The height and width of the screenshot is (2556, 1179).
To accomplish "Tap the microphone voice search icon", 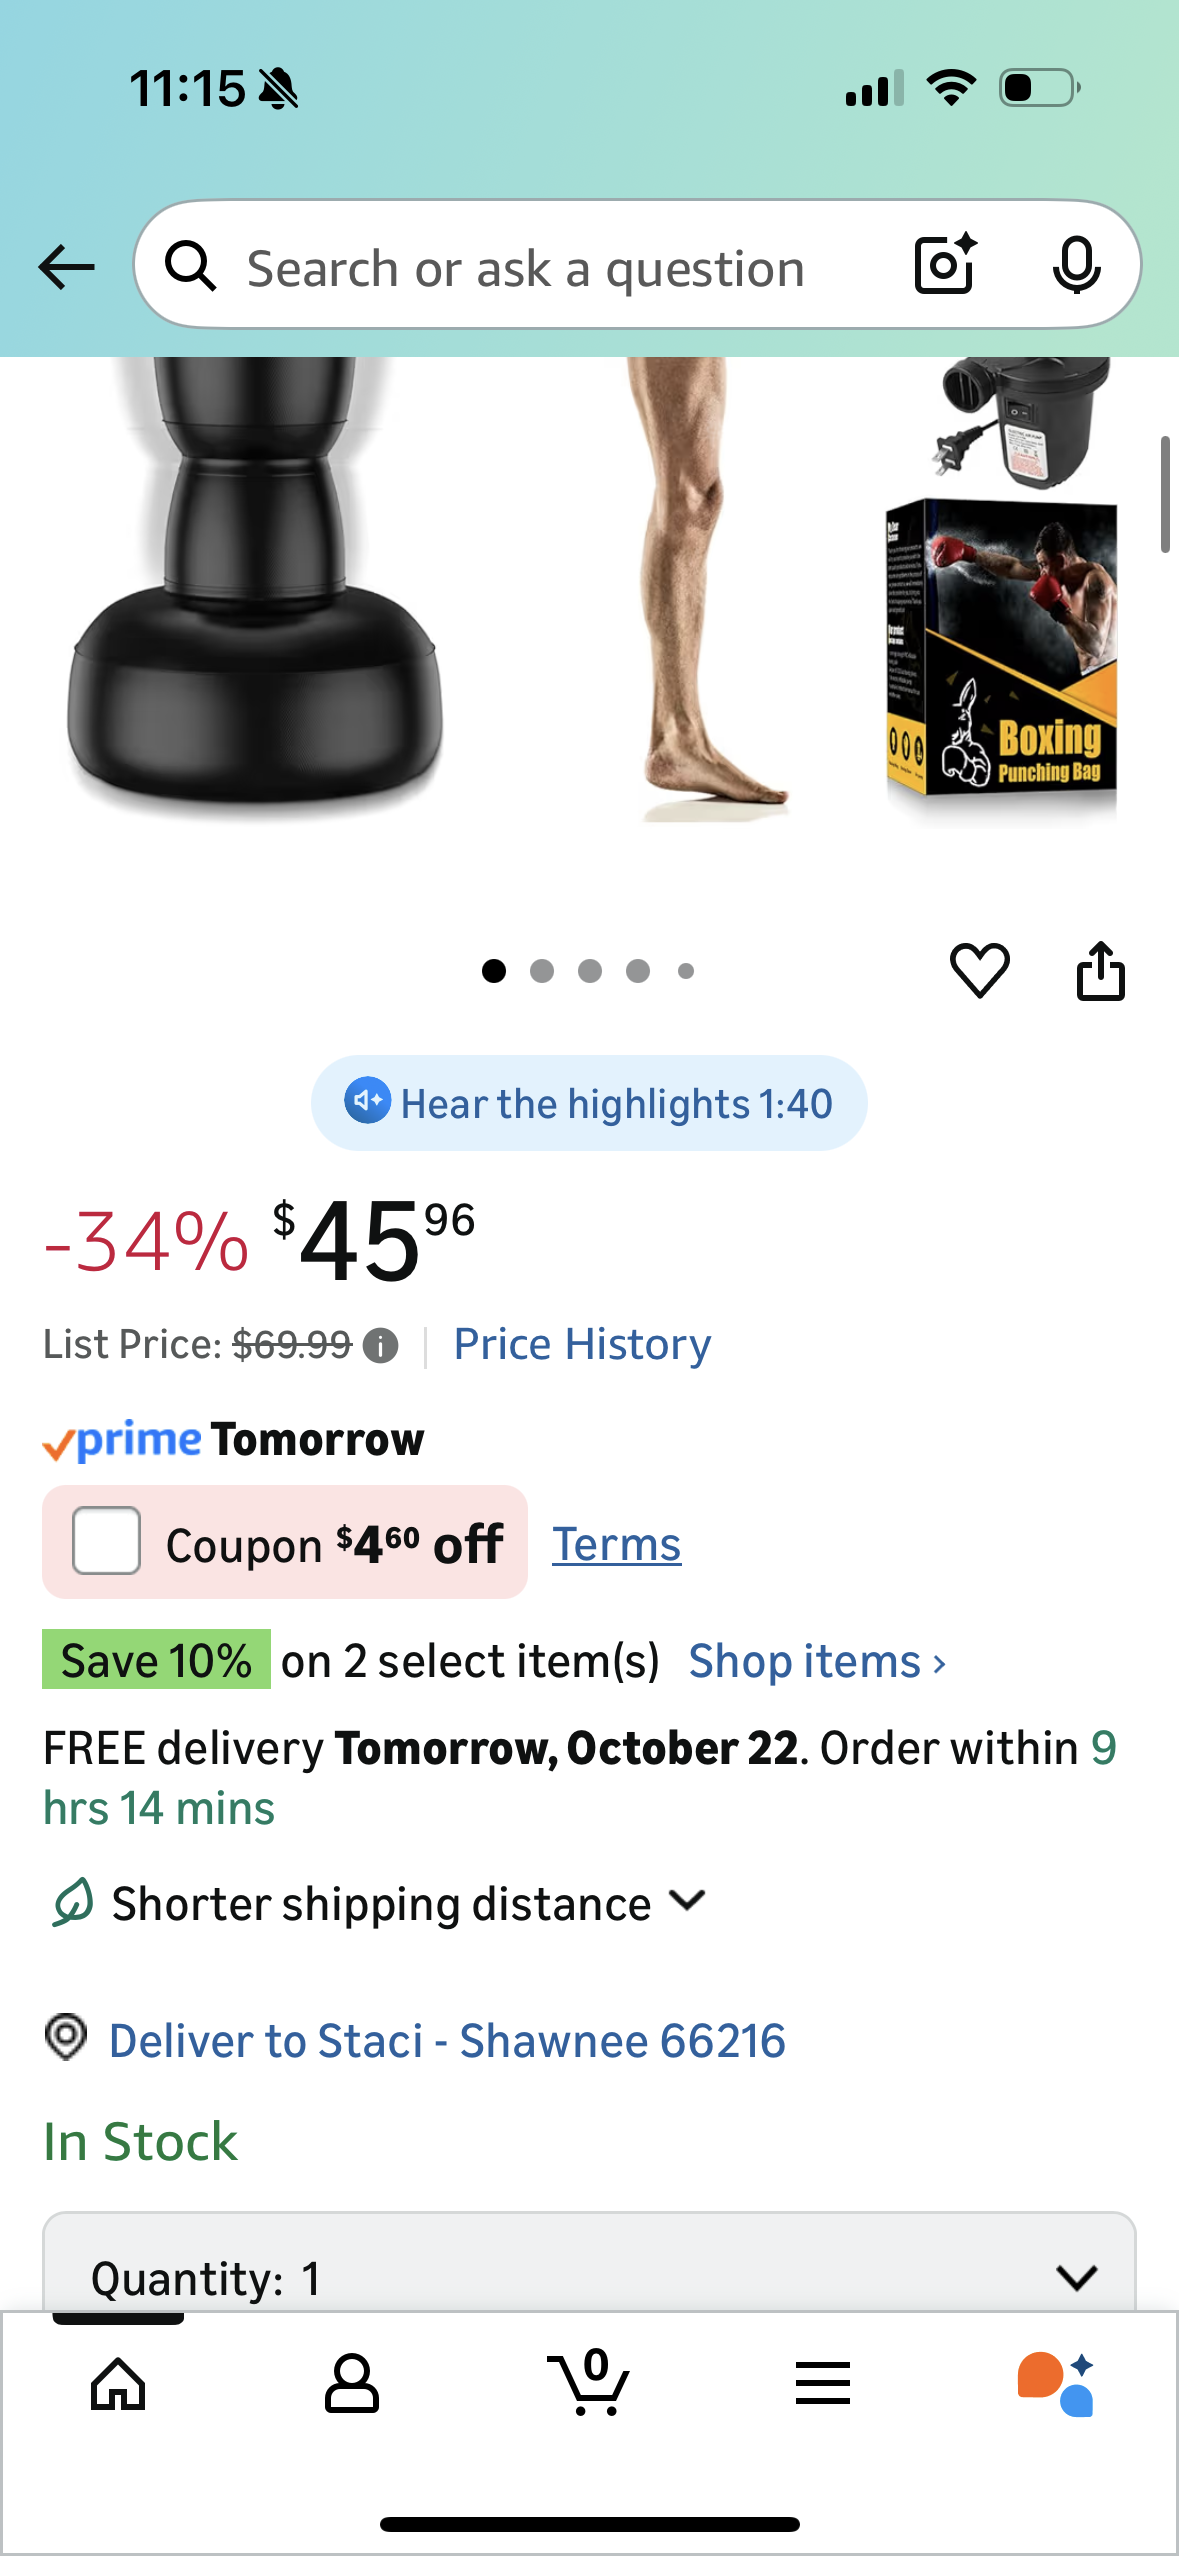I will coord(1076,265).
